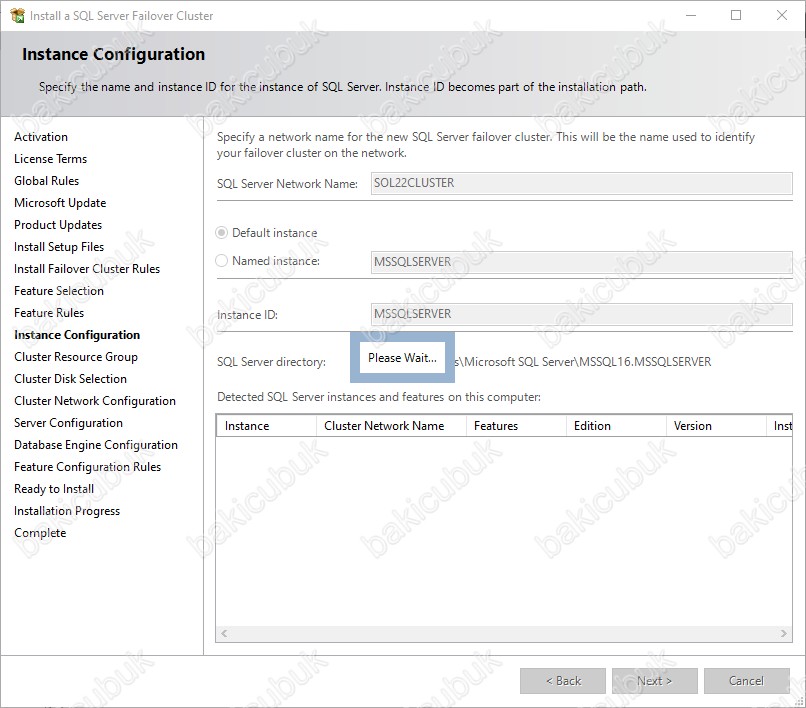Screen dimensions: 806x708
Task: Cancel the SQL Server installation
Action: 746,681
